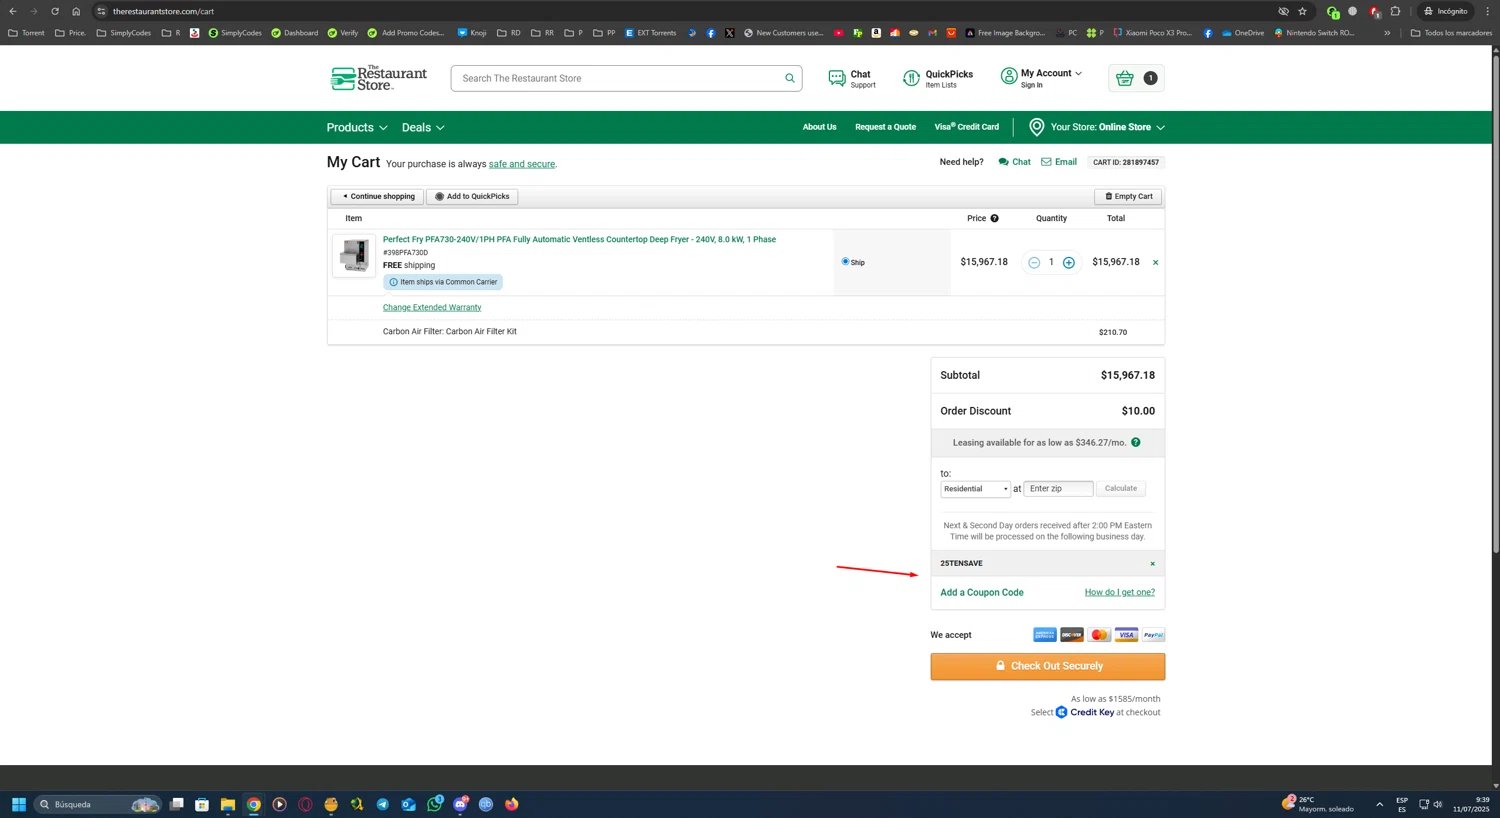This screenshot has height=818, width=1500.
Task: Click the leasing info question mark icon
Action: click(x=1136, y=442)
